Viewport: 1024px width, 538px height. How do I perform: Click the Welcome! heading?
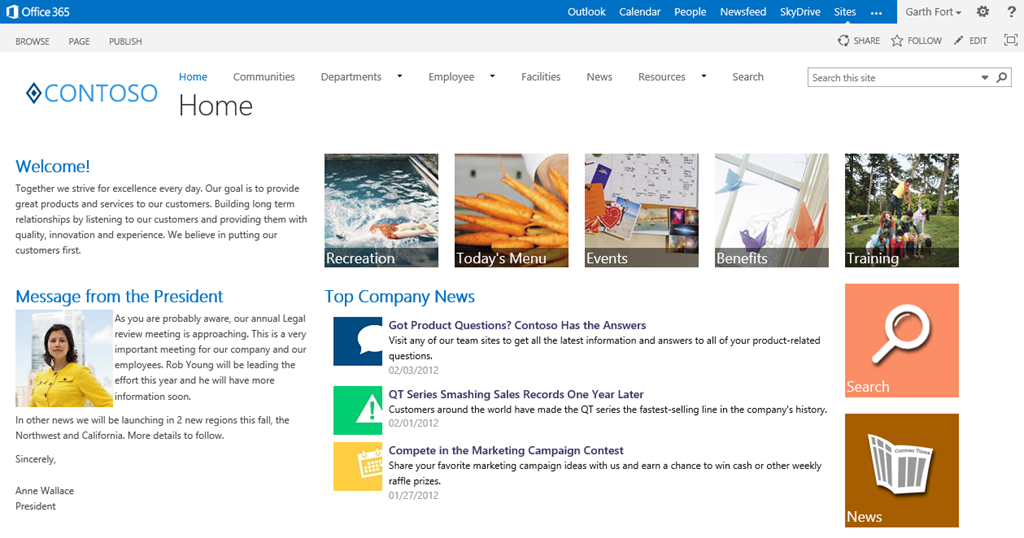[x=53, y=166]
